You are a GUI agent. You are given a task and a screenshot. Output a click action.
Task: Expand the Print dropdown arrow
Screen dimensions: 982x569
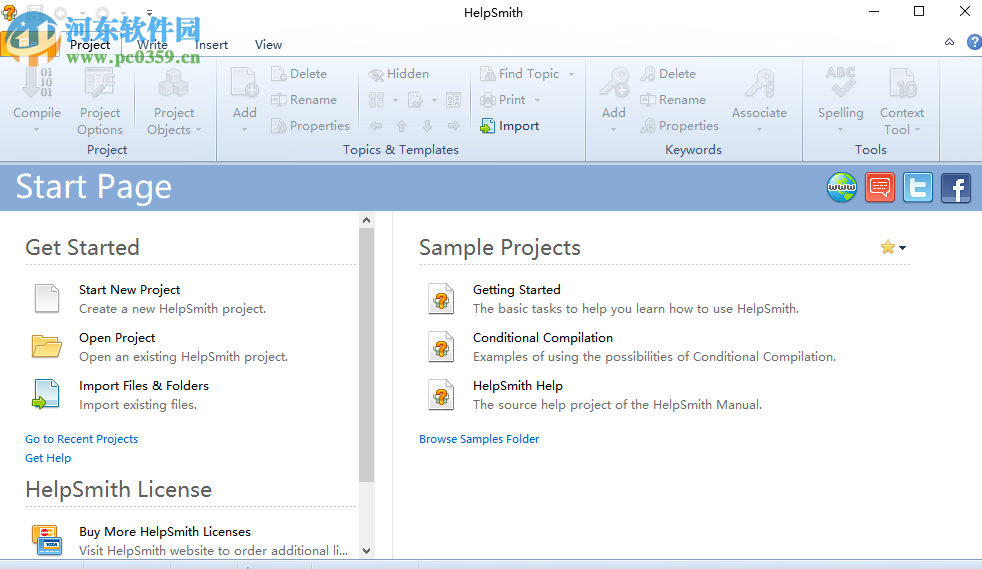click(x=537, y=100)
